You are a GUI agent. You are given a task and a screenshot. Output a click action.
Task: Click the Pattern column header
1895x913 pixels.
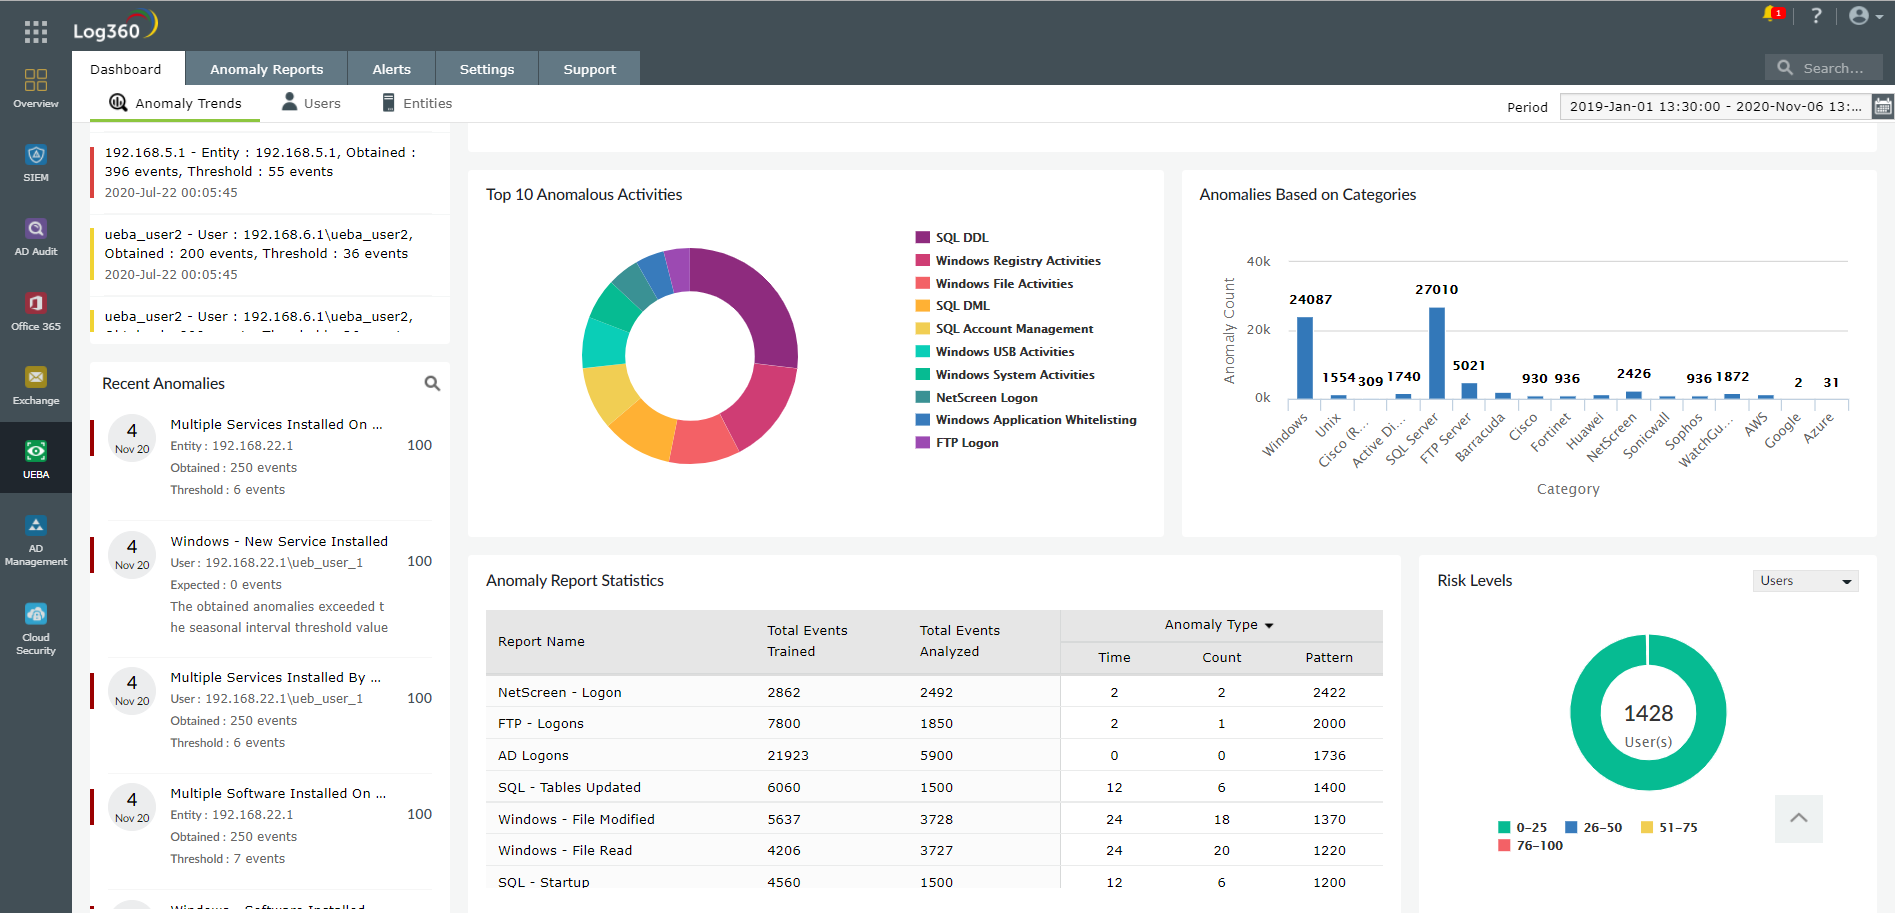pos(1329,657)
